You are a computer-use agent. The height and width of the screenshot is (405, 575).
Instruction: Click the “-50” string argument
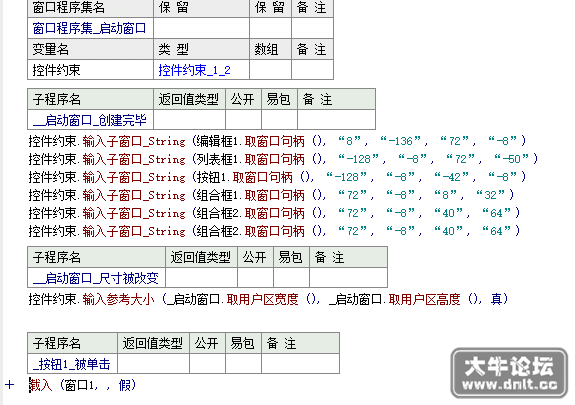pos(512,159)
